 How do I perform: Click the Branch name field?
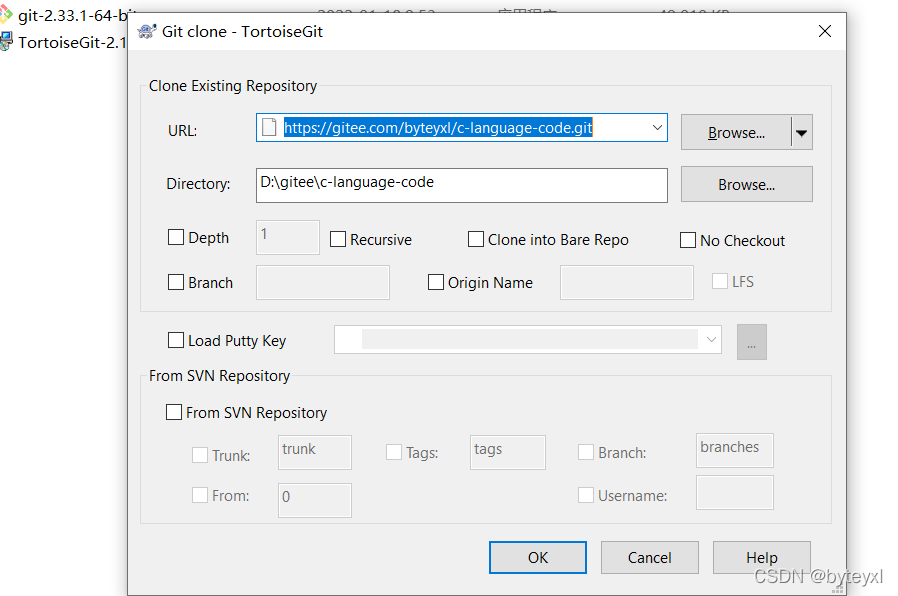[x=322, y=282]
